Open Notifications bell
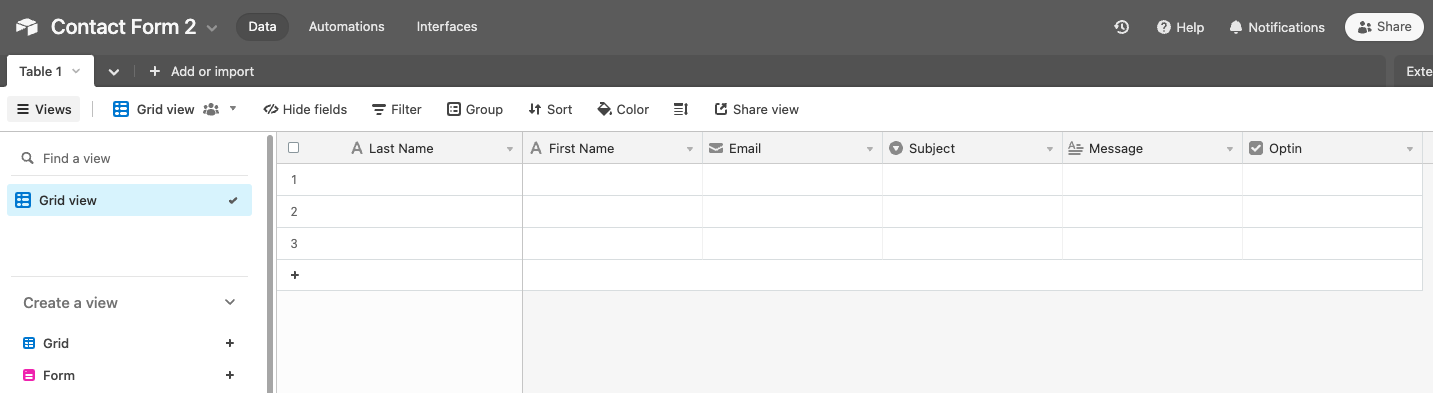1433x393 pixels. pos(1277,27)
